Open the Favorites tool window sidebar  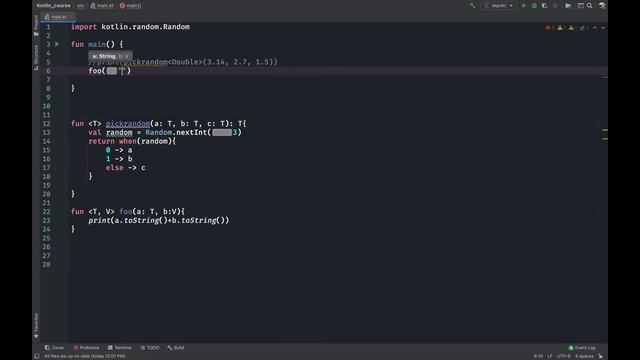point(36,325)
